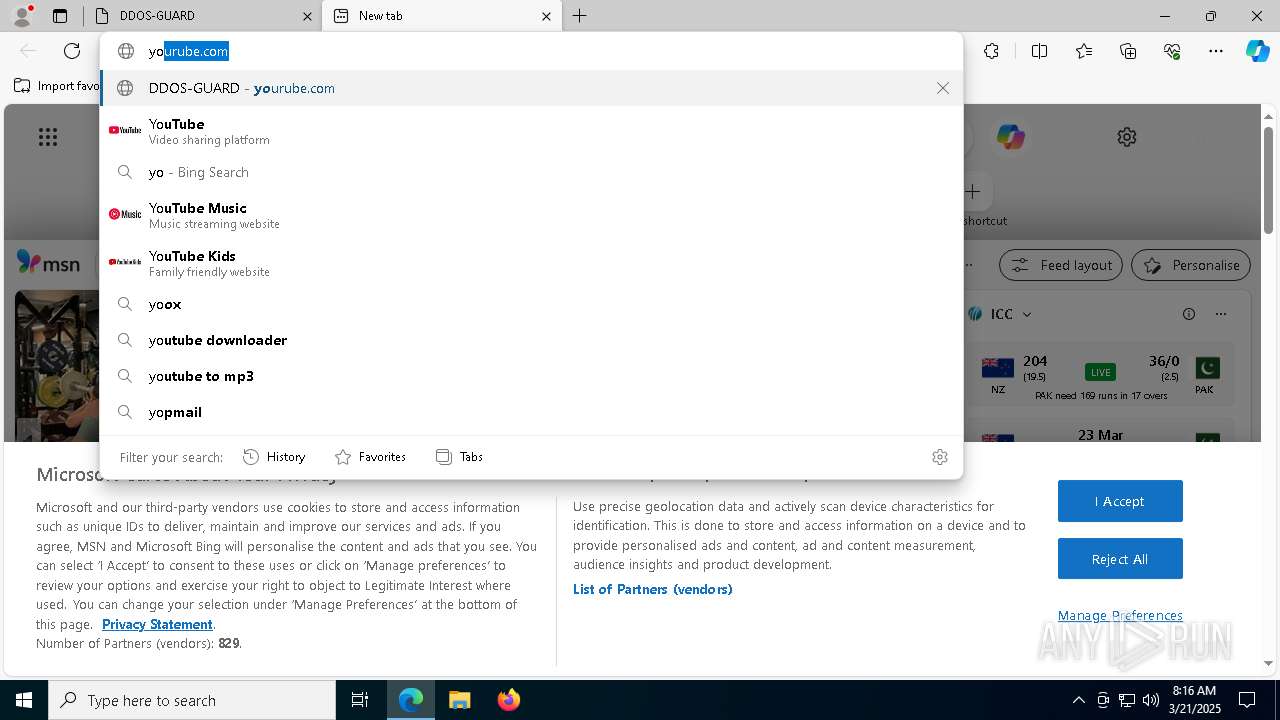Open Settings and more ellipsis menu

pos(1216,51)
